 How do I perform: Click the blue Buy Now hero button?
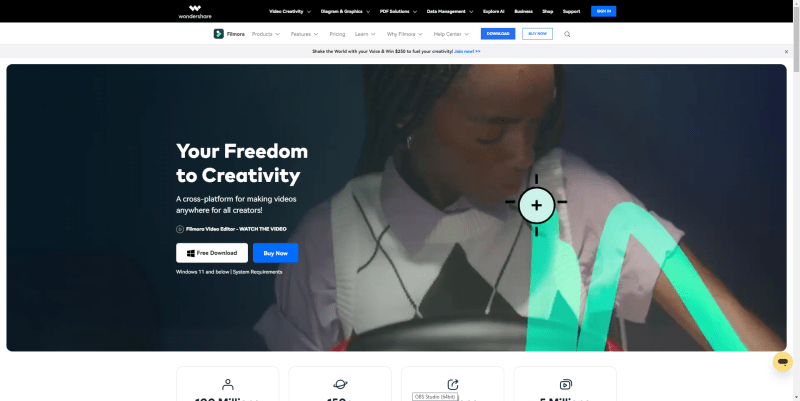tap(276, 253)
